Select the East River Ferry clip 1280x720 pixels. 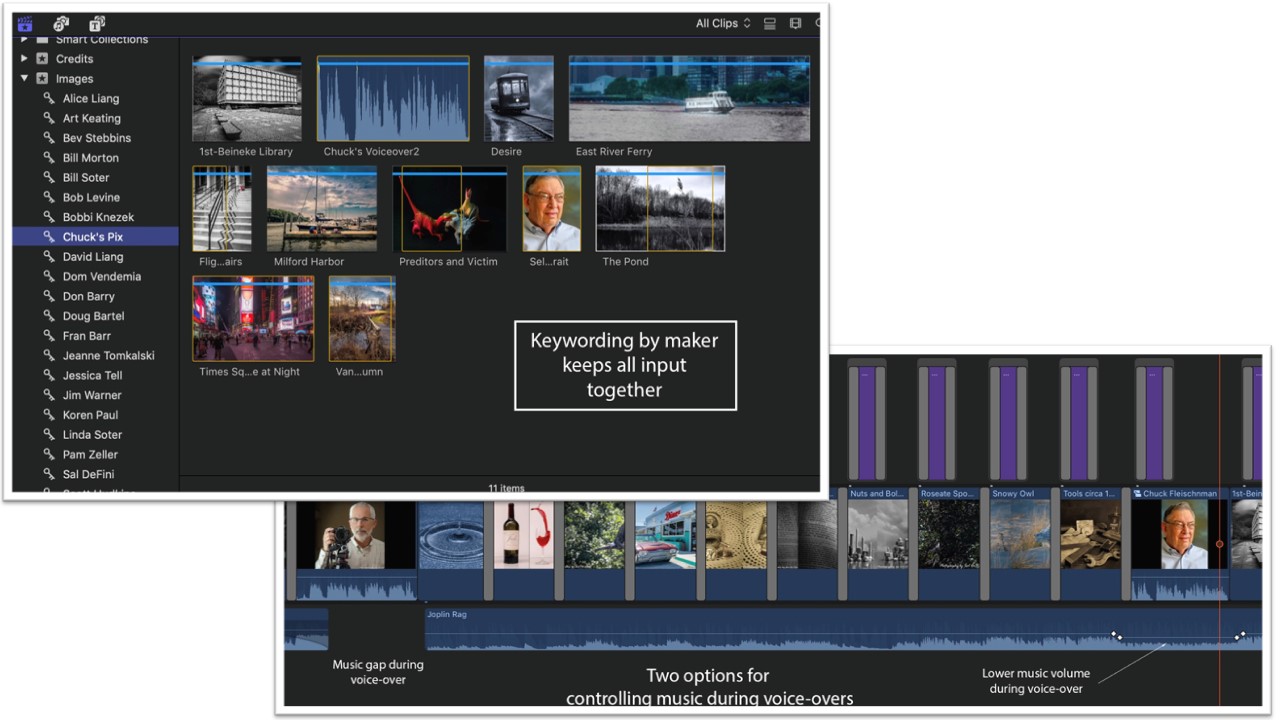pos(689,98)
